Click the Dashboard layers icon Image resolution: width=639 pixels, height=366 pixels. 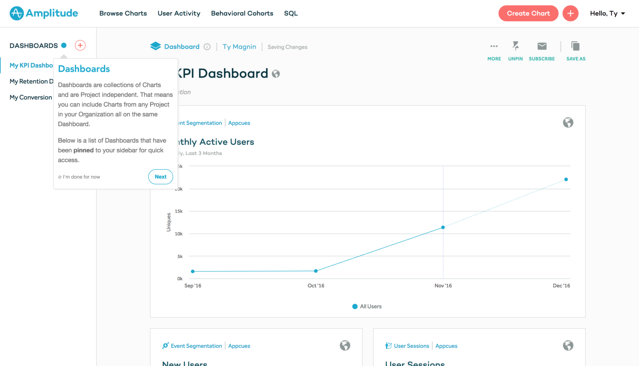click(x=155, y=46)
